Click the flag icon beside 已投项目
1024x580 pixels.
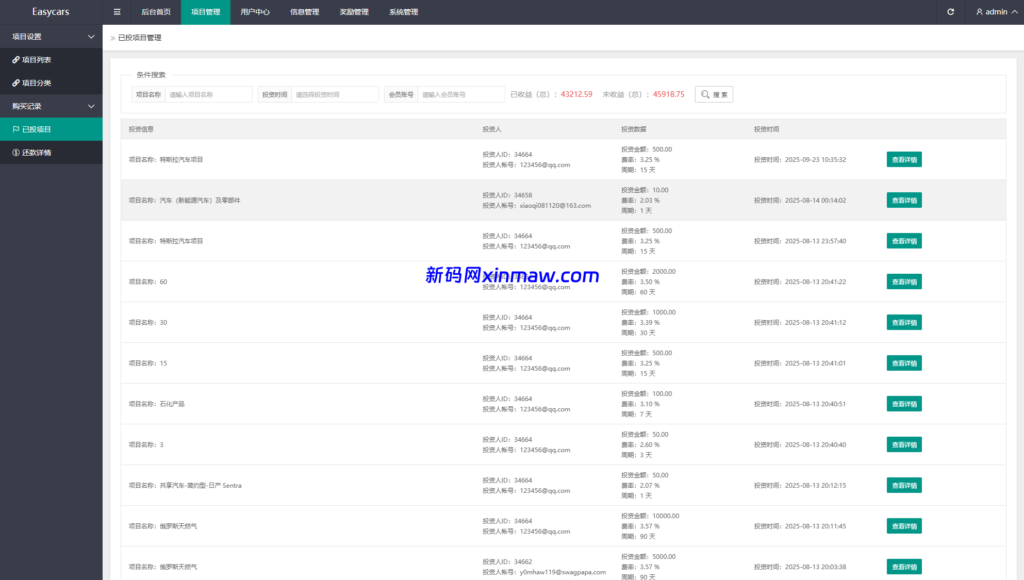pyautogui.click(x=15, y=129)
